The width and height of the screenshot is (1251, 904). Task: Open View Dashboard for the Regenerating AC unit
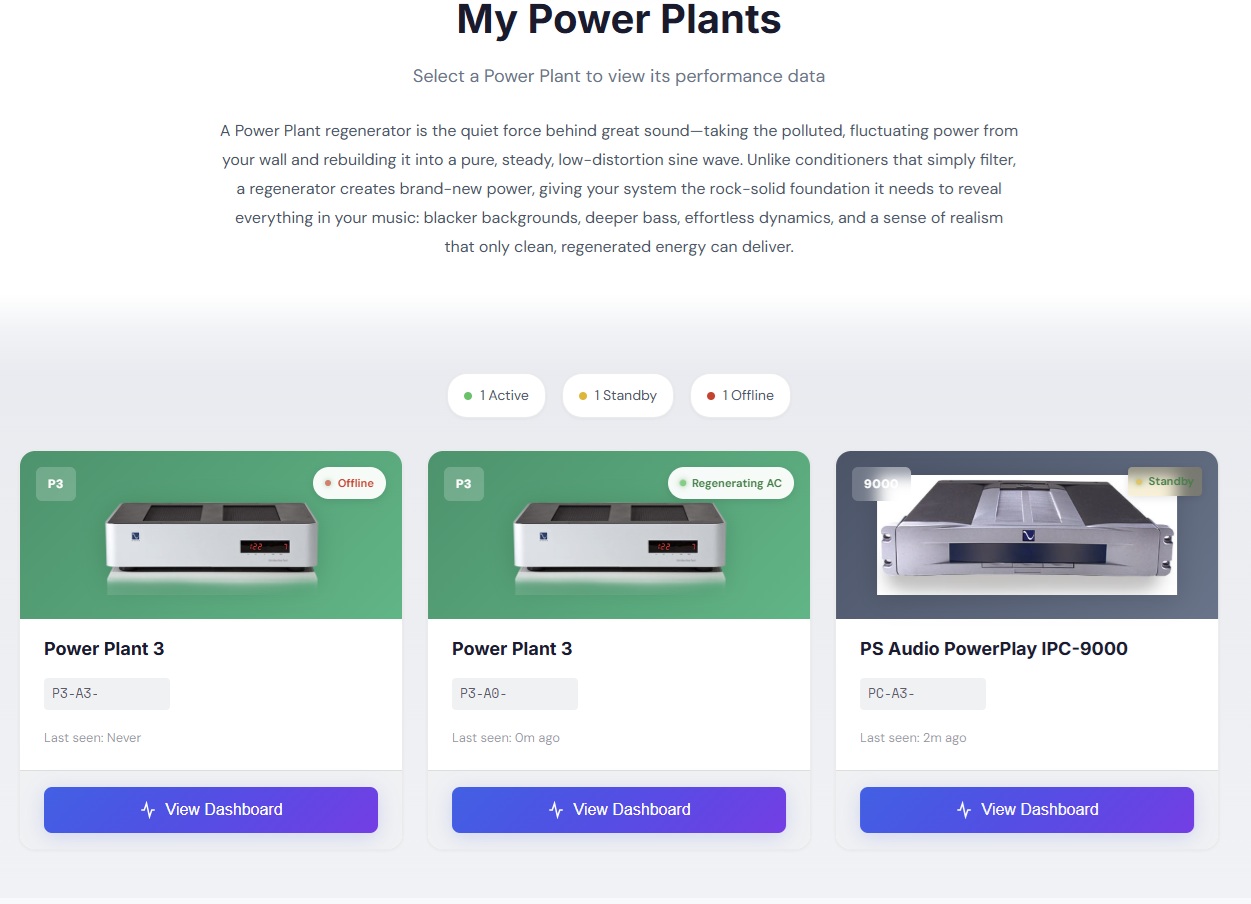[618, 810]
